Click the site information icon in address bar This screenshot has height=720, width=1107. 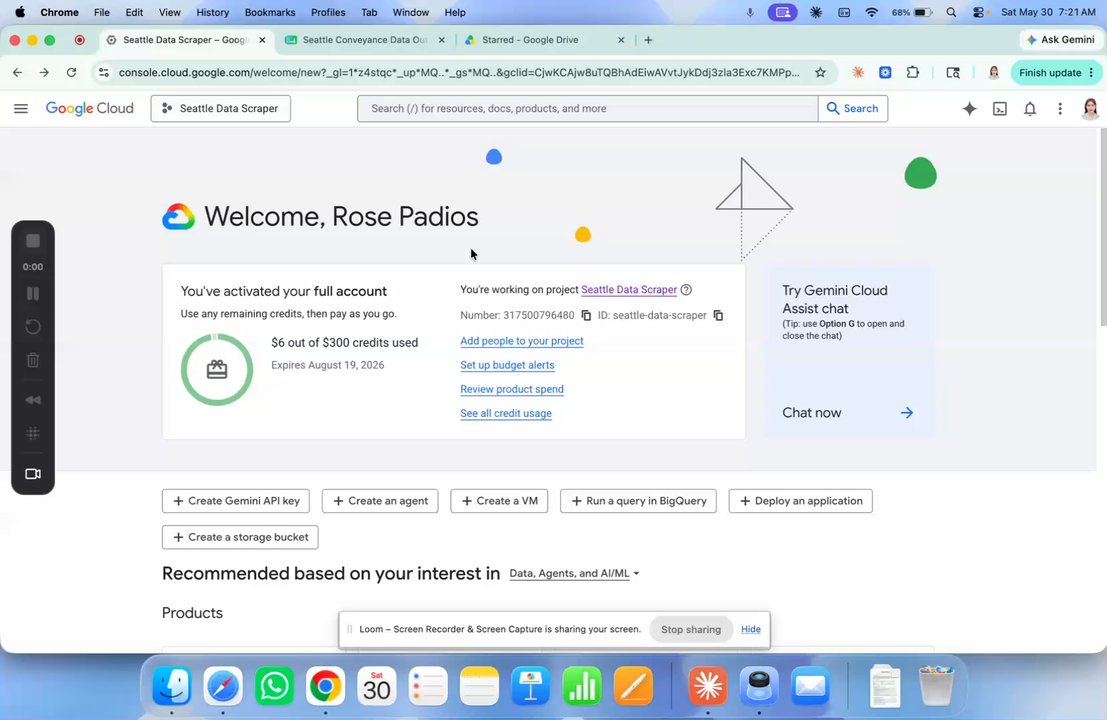coord(104,73)
